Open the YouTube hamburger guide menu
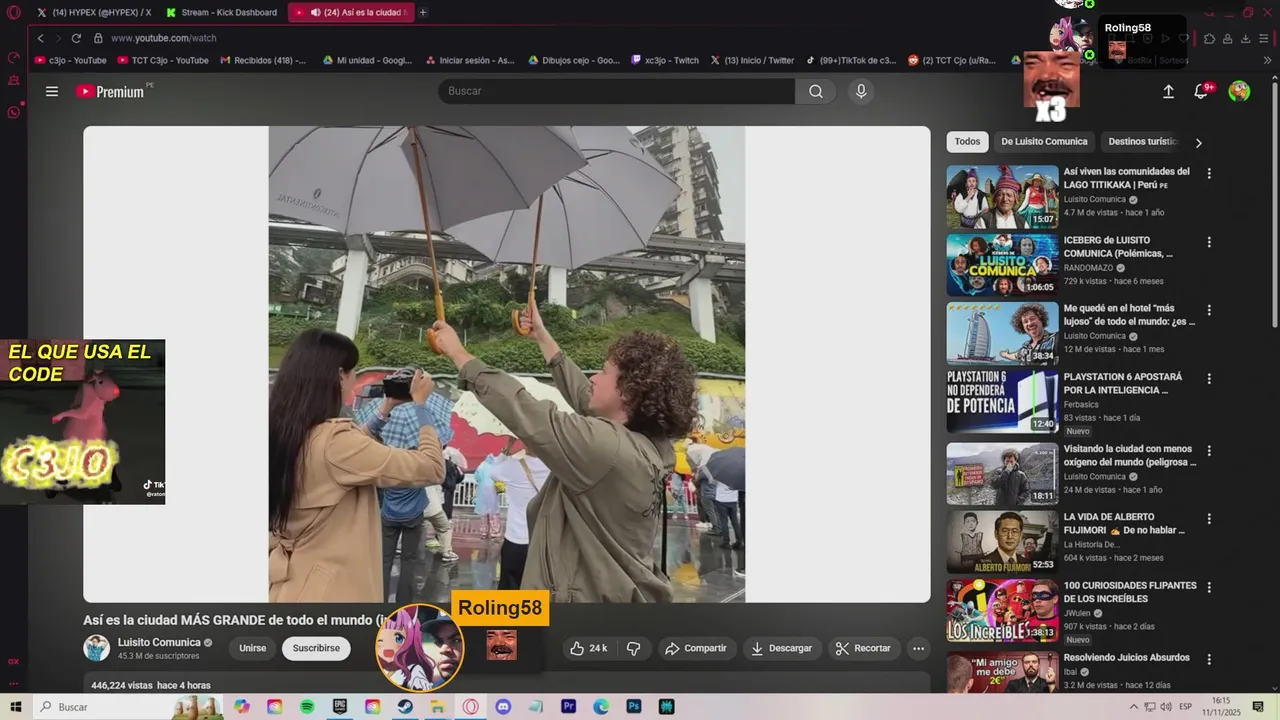1280x720 pixels. point(52,91)
